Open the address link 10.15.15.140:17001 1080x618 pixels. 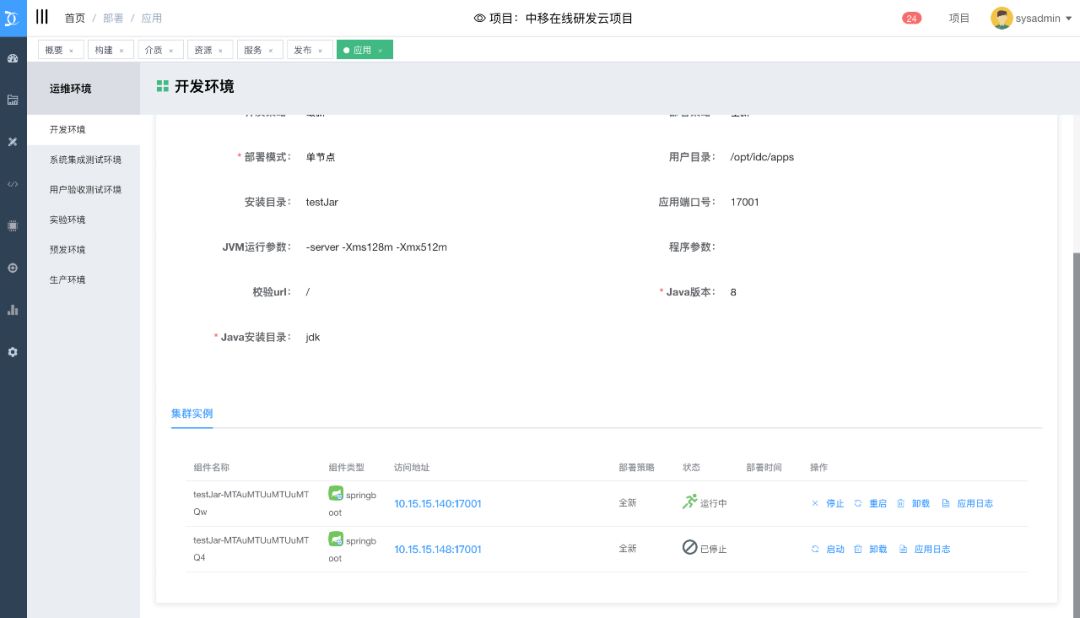pyautogui.click(x=437, y=504)
